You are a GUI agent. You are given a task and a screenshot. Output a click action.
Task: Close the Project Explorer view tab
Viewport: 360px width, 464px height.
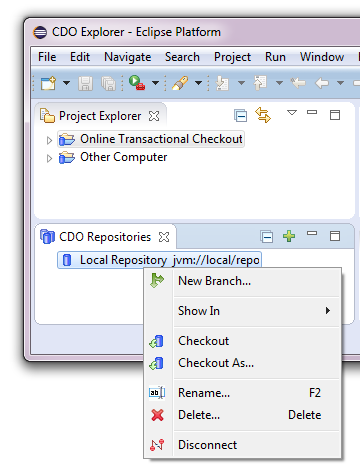(154, 116)
